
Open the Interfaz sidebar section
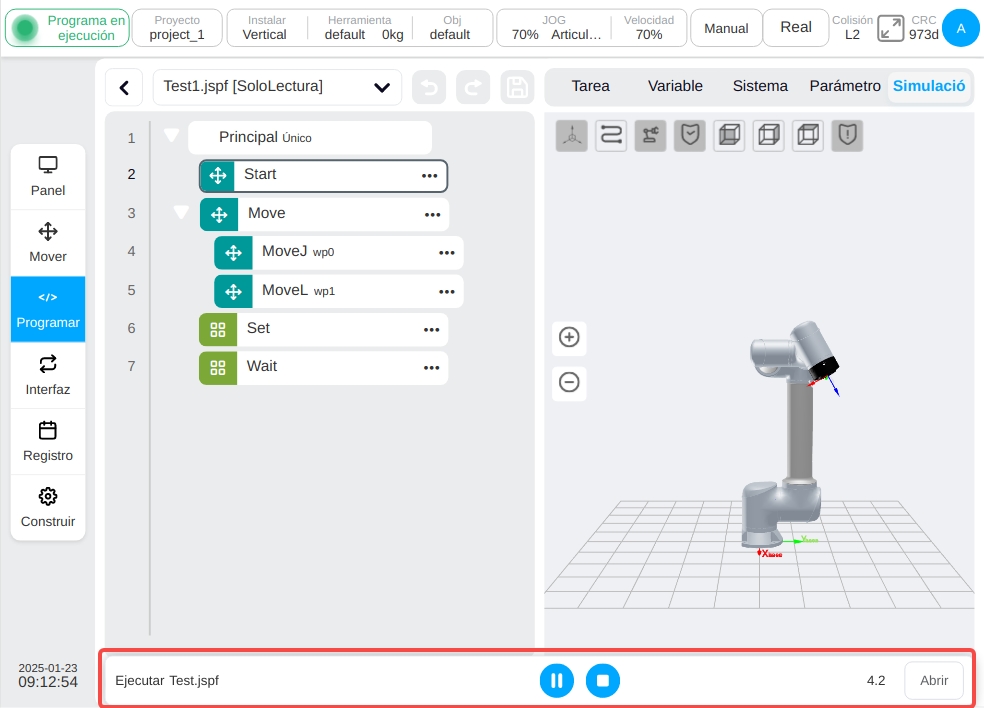[x=48, y=375]
